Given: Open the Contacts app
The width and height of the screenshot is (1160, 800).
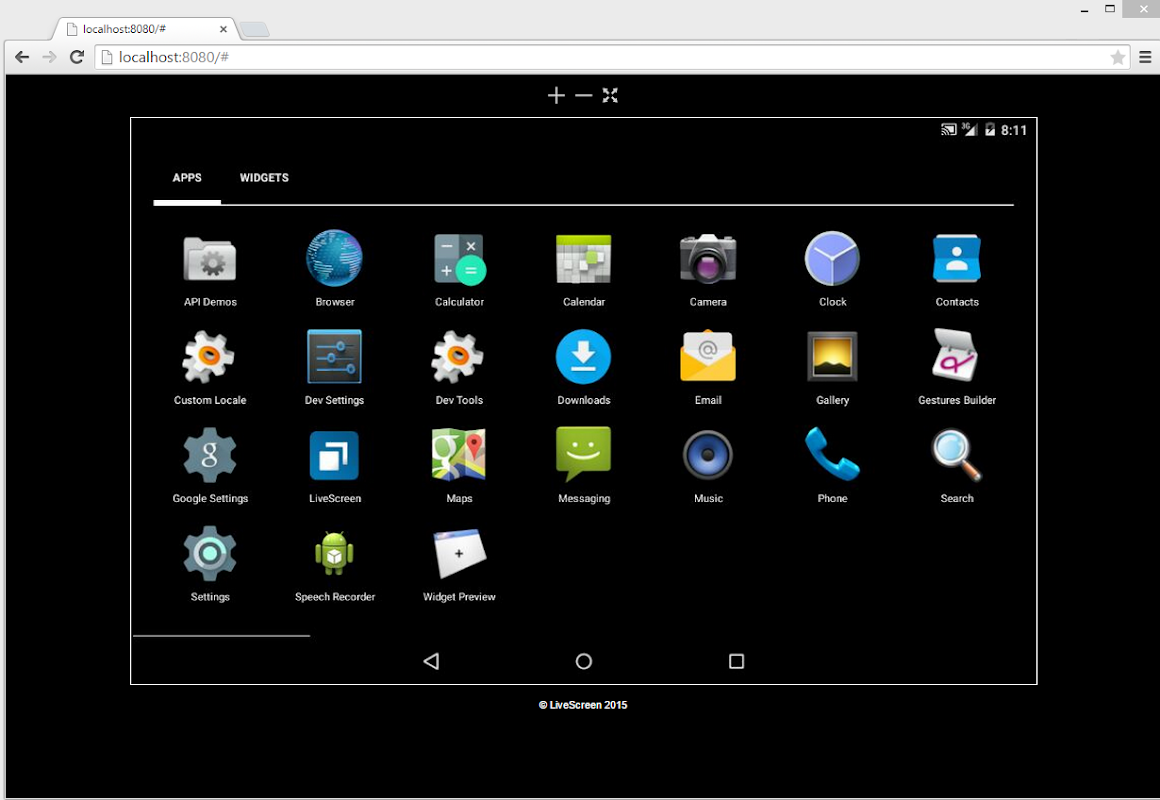Looking at the screenshot, I should [957, 258].
